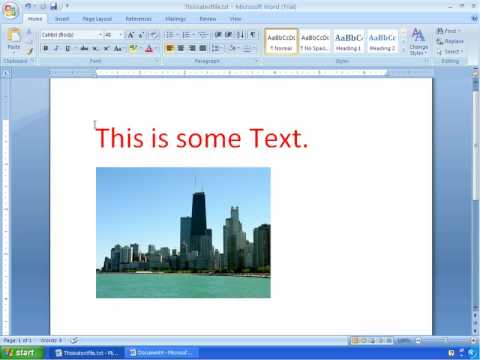The width and height of the screenshot is (480, 360).
Task: Apply subscript formatting
Action: tap(95, 49)
